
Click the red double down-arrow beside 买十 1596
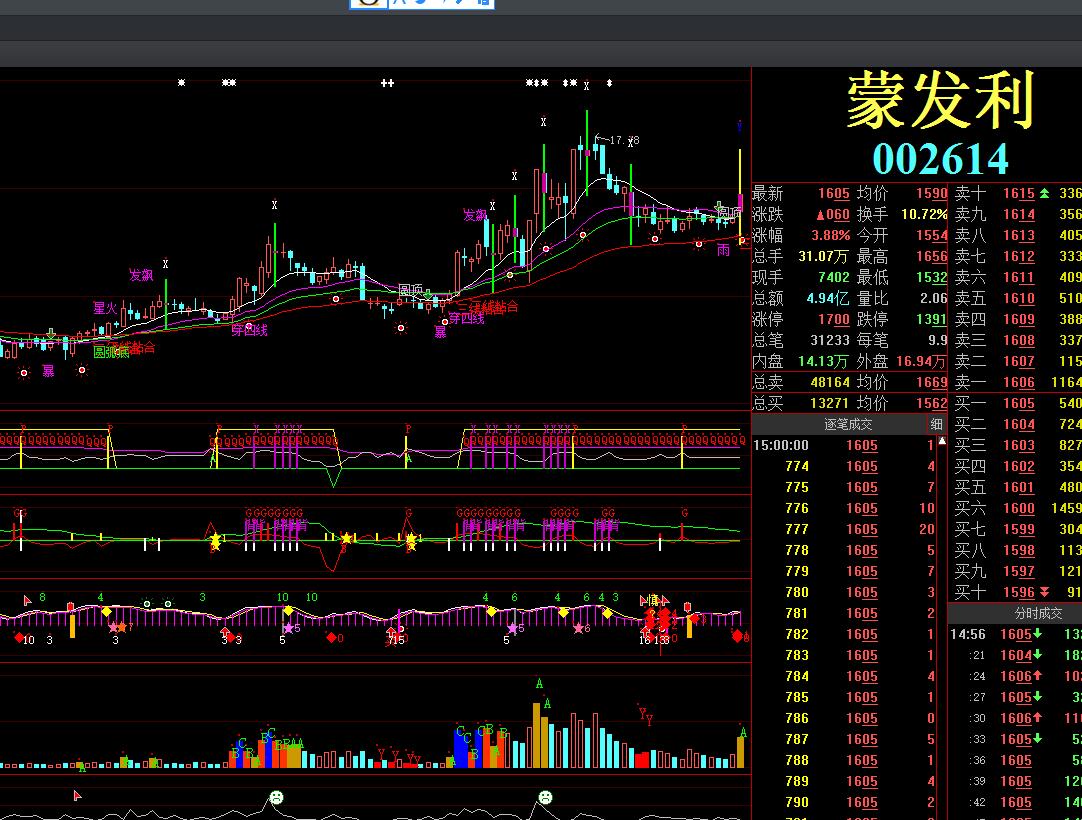[x=1045, y=592]
